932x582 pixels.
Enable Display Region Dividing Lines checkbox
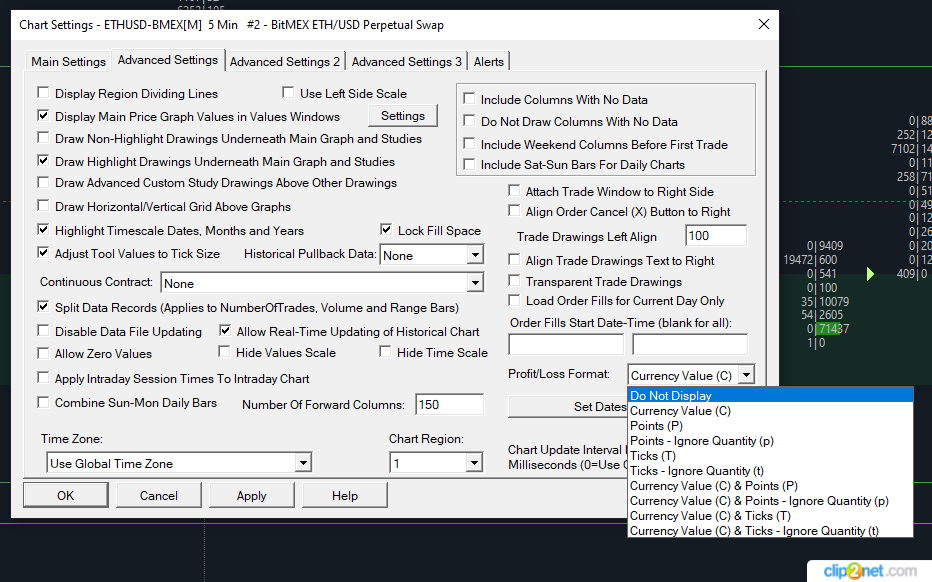pos(43,93)
